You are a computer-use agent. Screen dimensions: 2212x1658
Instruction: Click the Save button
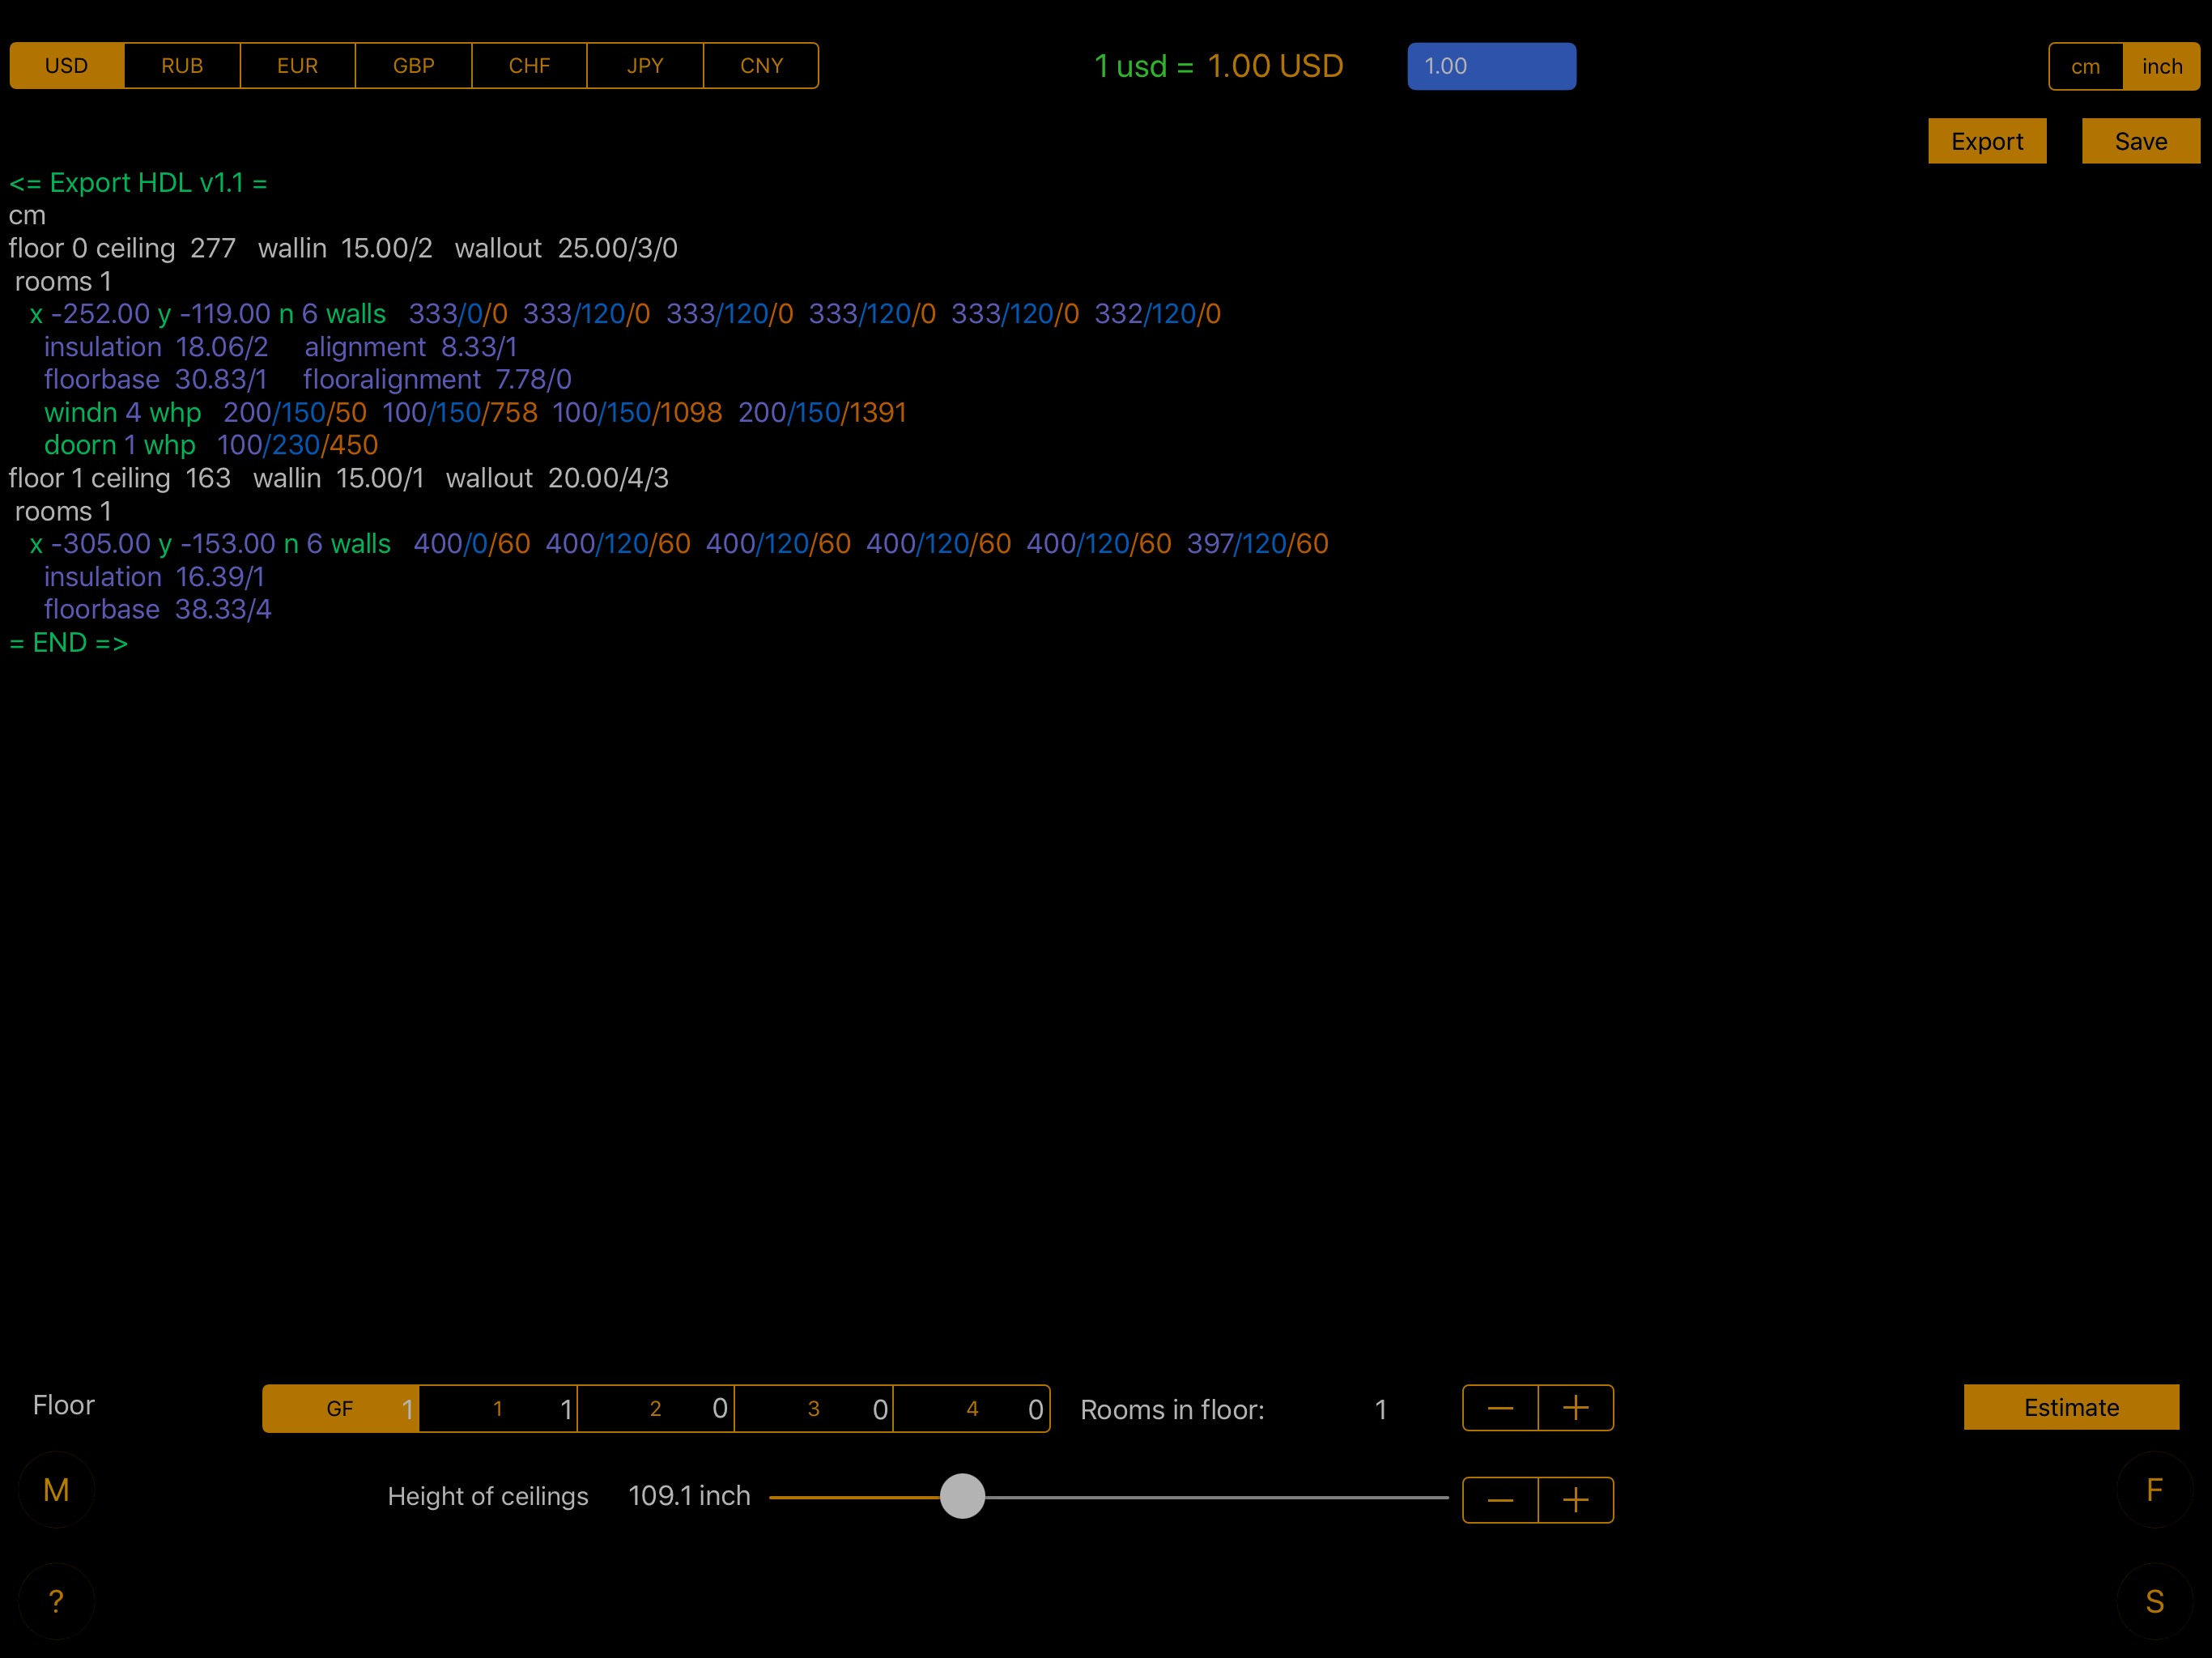coord(2141,141)
